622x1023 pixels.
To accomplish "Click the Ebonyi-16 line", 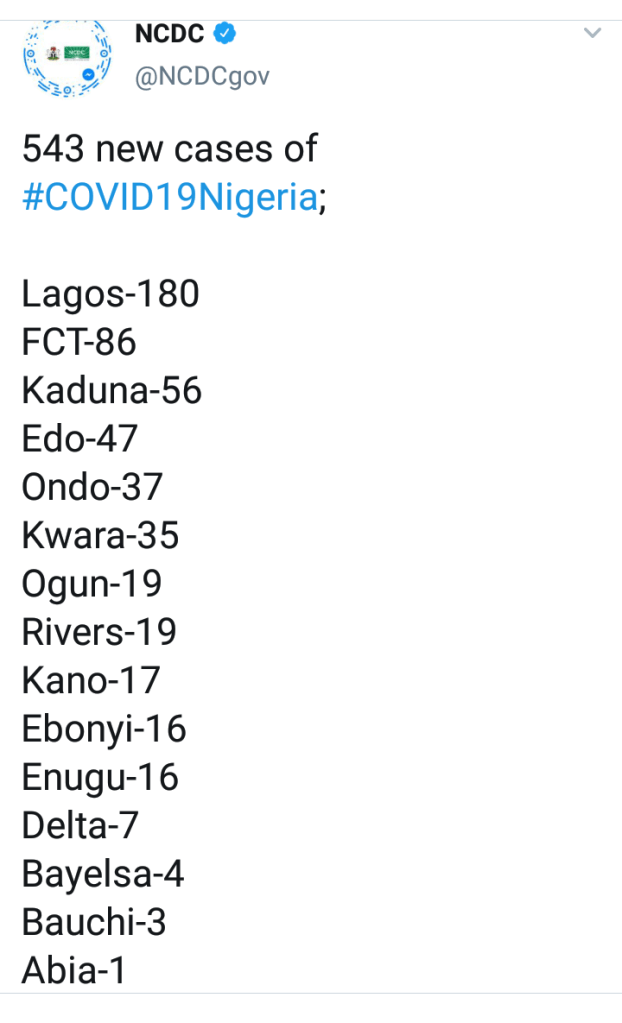I will (104, 729).
